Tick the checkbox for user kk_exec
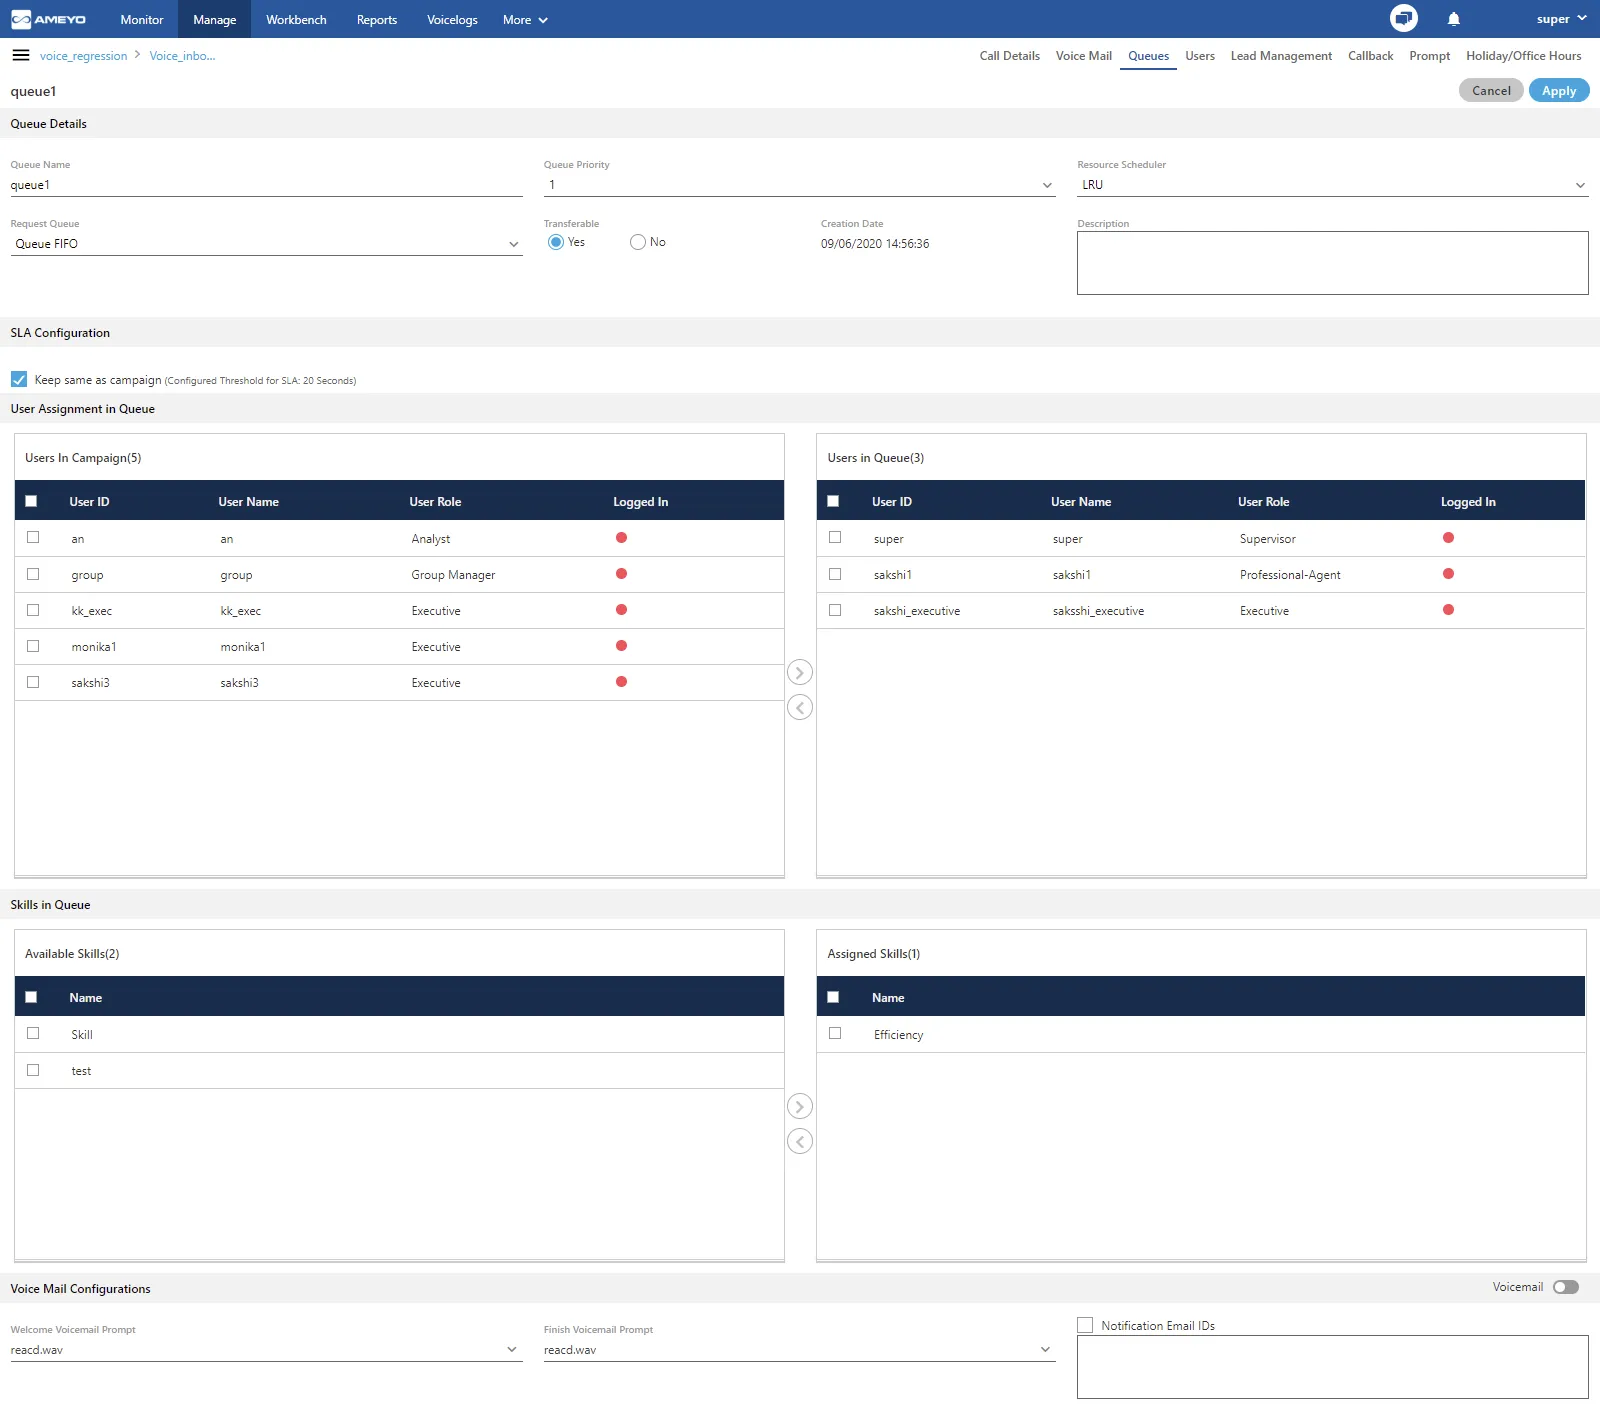Viewport: 1600px width, 1421px height. [33, 610]
